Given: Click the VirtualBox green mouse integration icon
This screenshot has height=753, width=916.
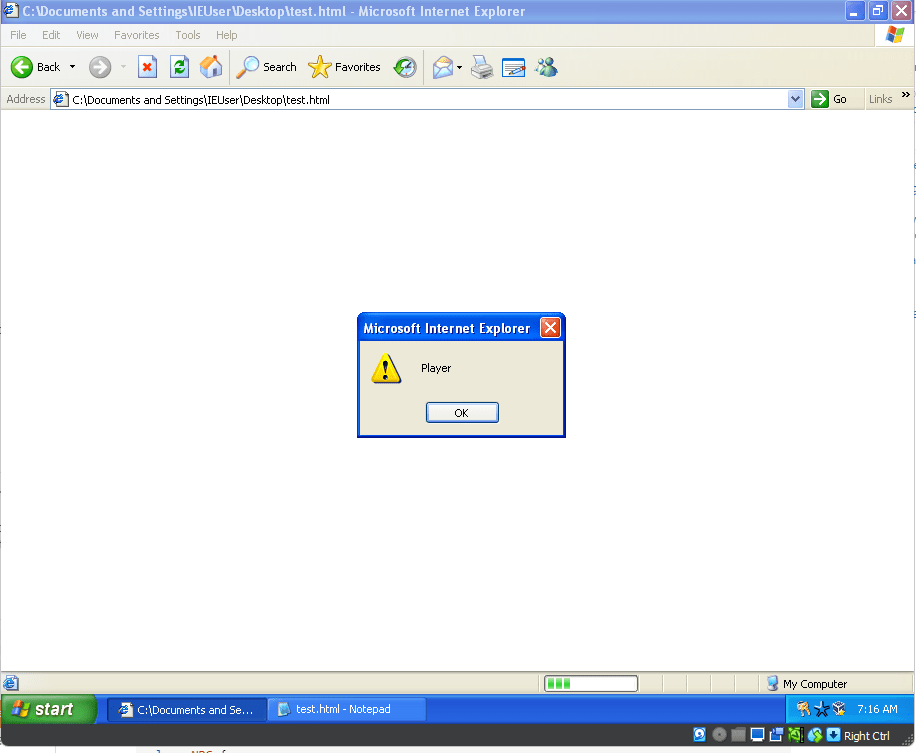Looking at the screenshot, I should (795, 735).
